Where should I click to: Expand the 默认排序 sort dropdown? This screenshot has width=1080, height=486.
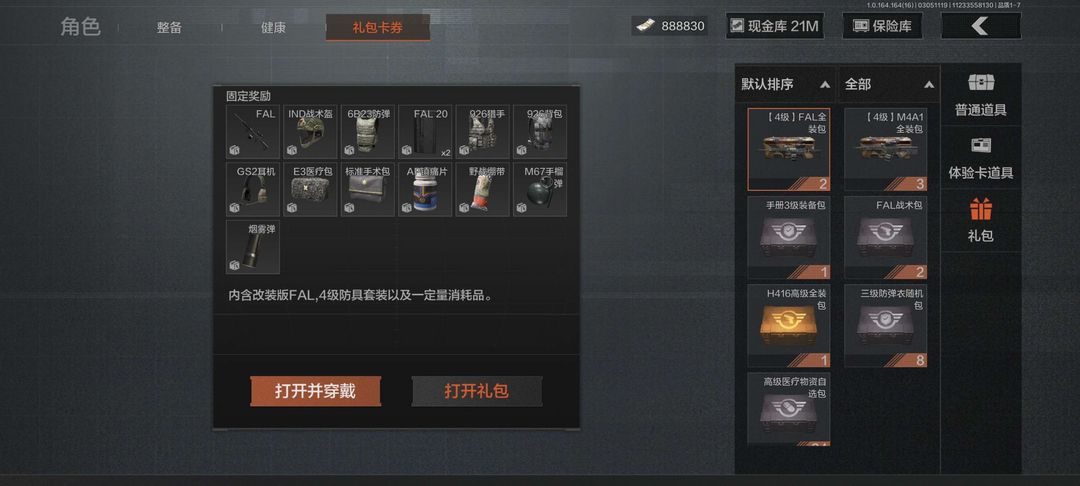(785, 85)
